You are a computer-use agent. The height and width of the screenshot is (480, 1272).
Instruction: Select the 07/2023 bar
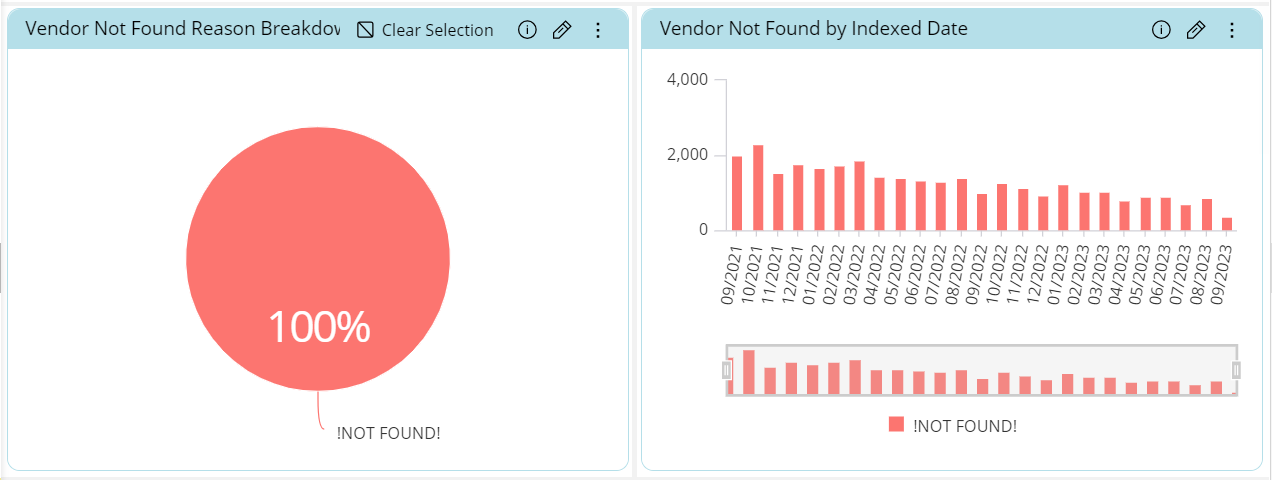(1186, 218)
